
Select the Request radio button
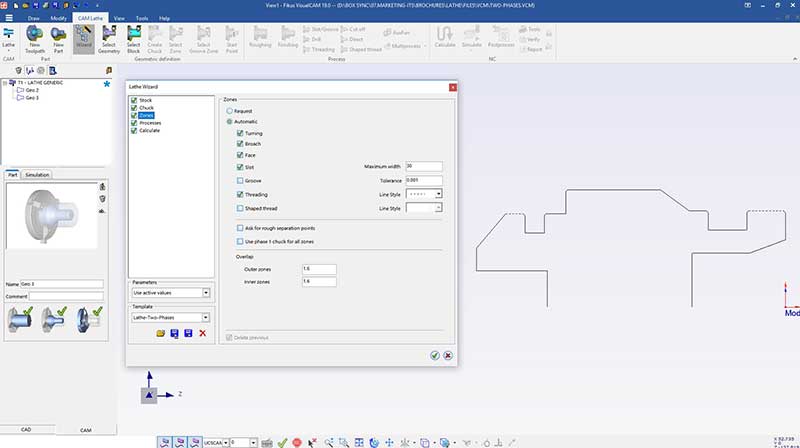point(229,110)
